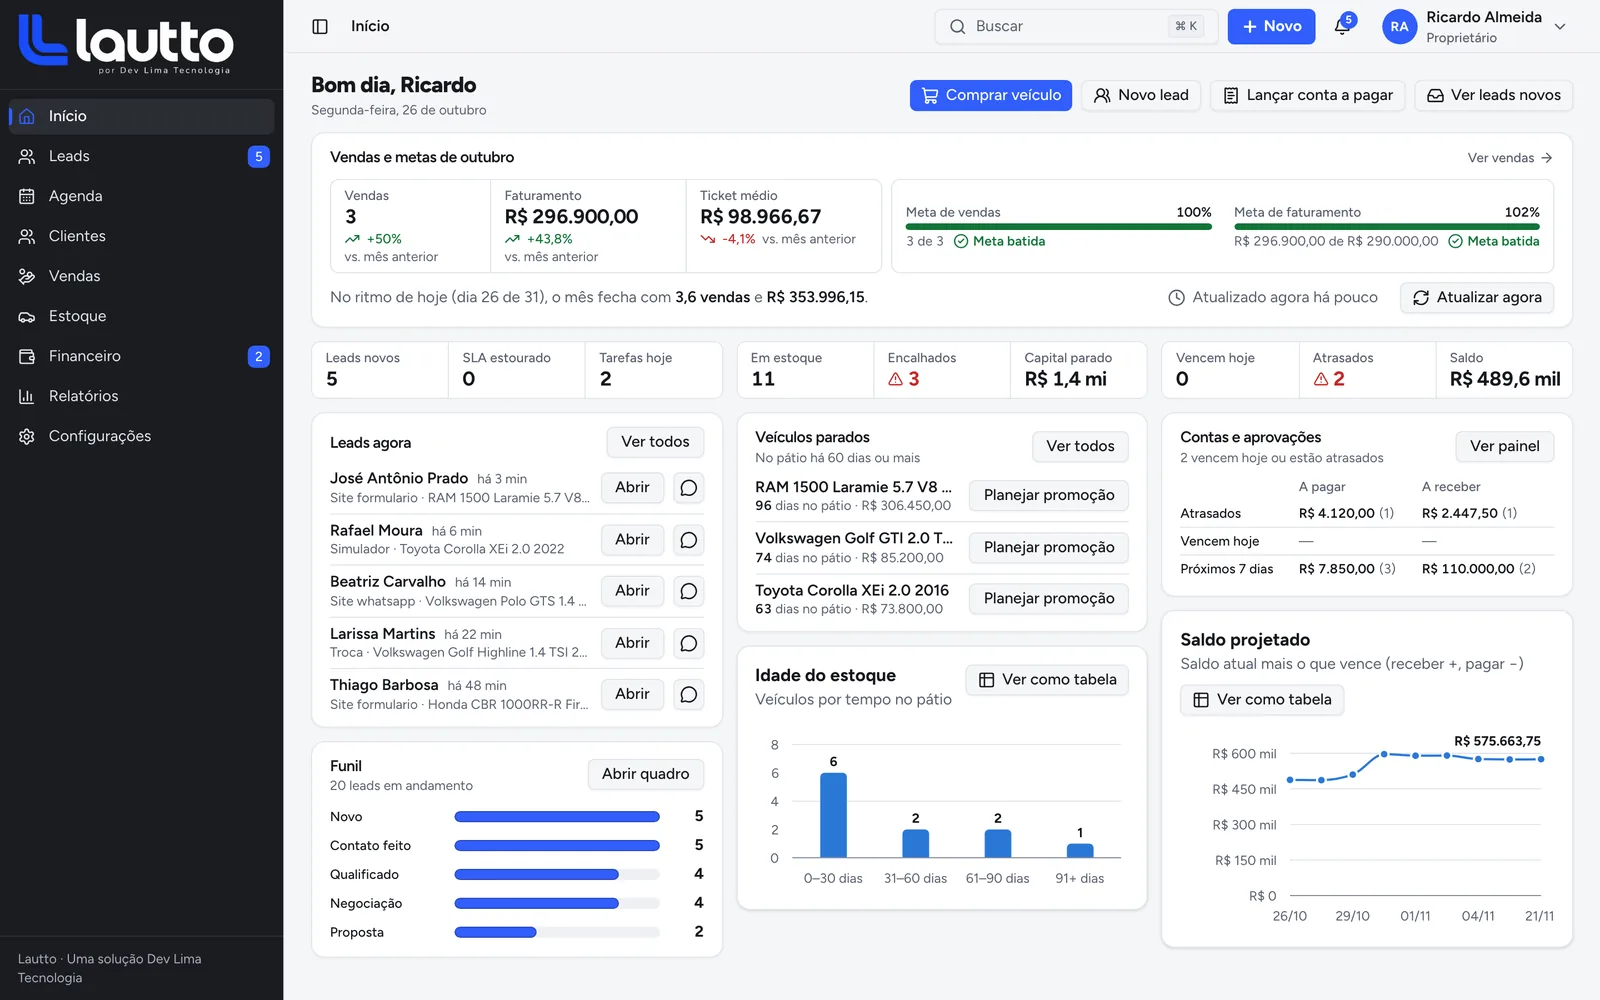Image resolution: width=1600 pixels, height=1000 pixels.
Task: Click the Buscar search field
Action: 1077,27
